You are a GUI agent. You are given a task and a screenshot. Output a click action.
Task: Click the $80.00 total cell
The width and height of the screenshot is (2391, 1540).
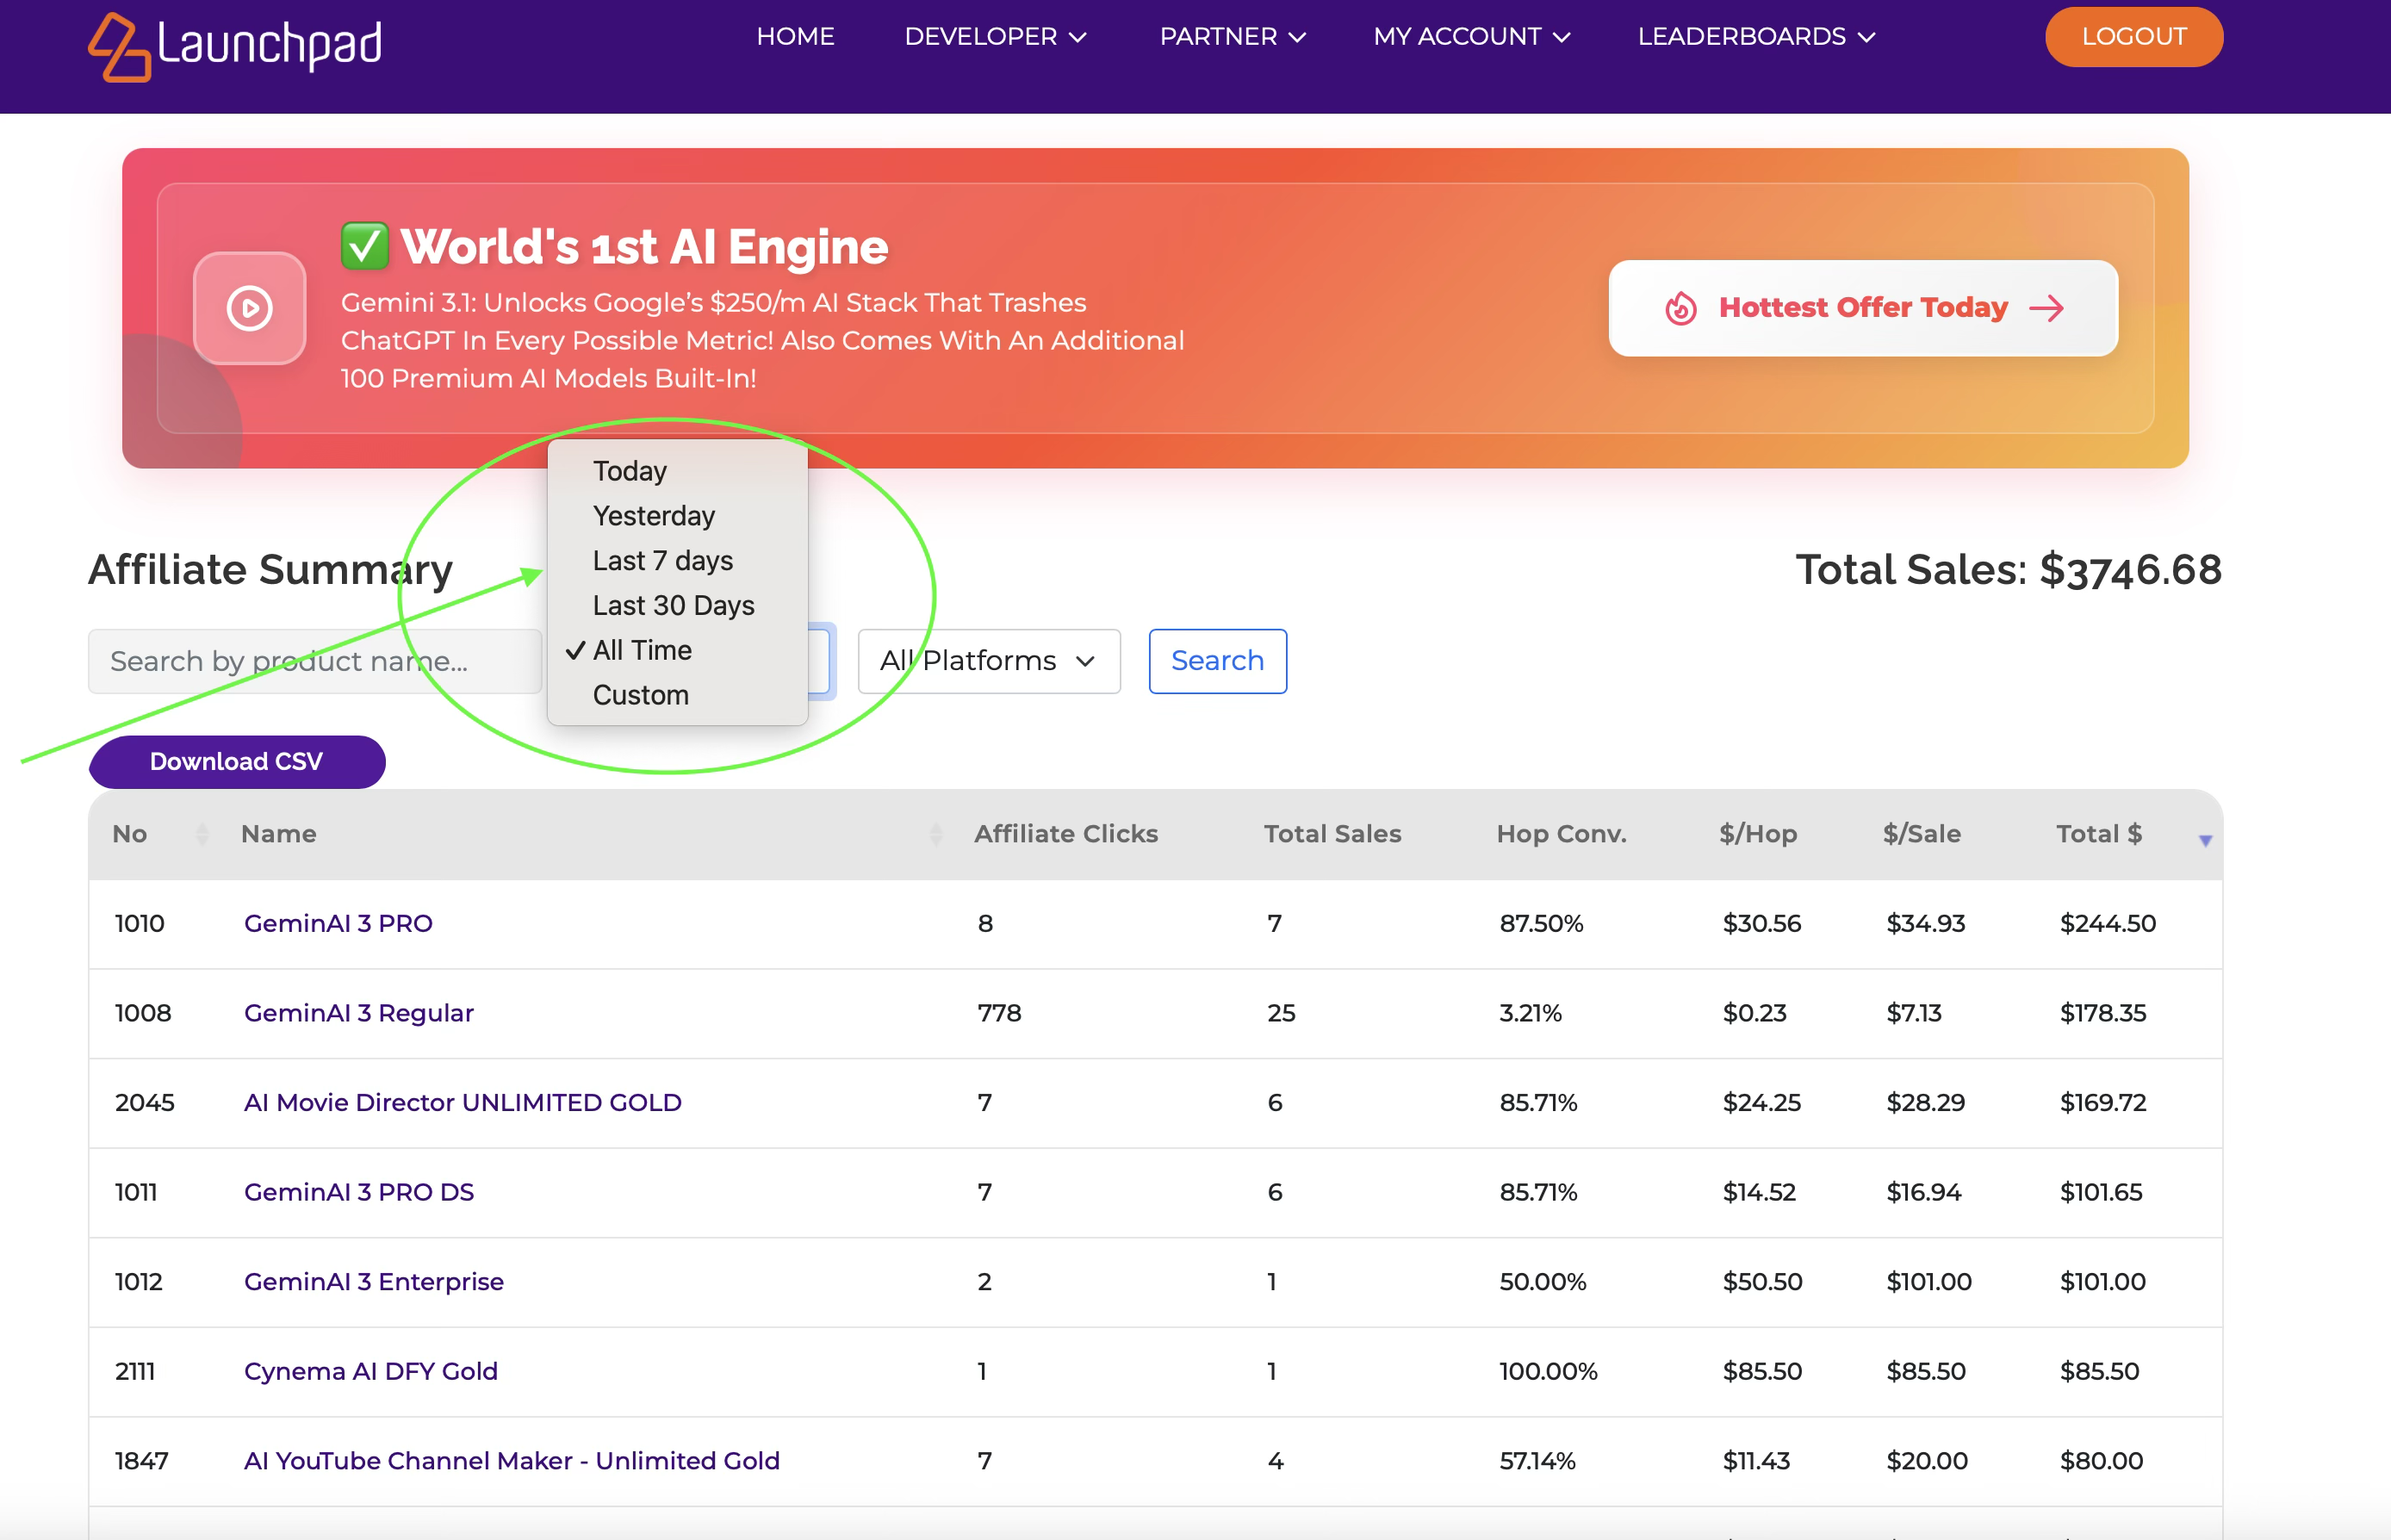2101,1461
